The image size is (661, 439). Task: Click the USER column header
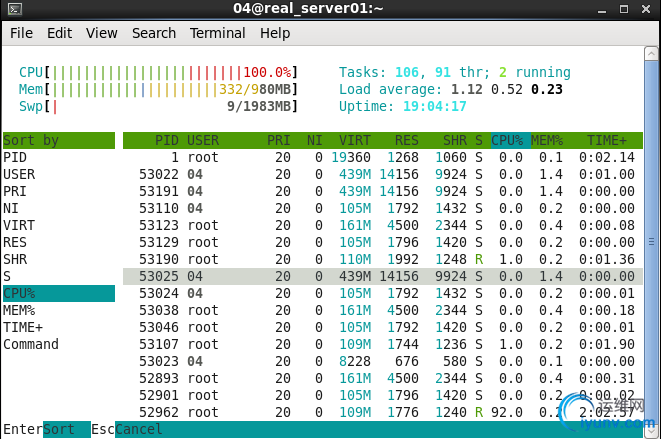pos(203,140)
